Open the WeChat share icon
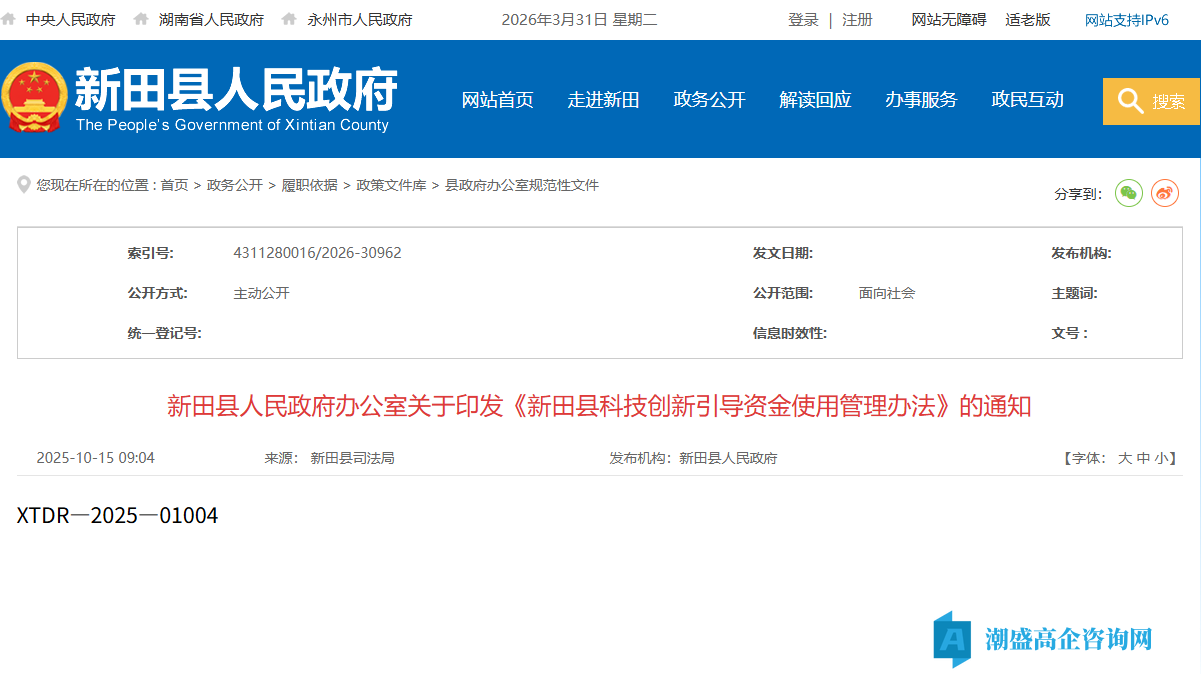 coord(1128,193)
